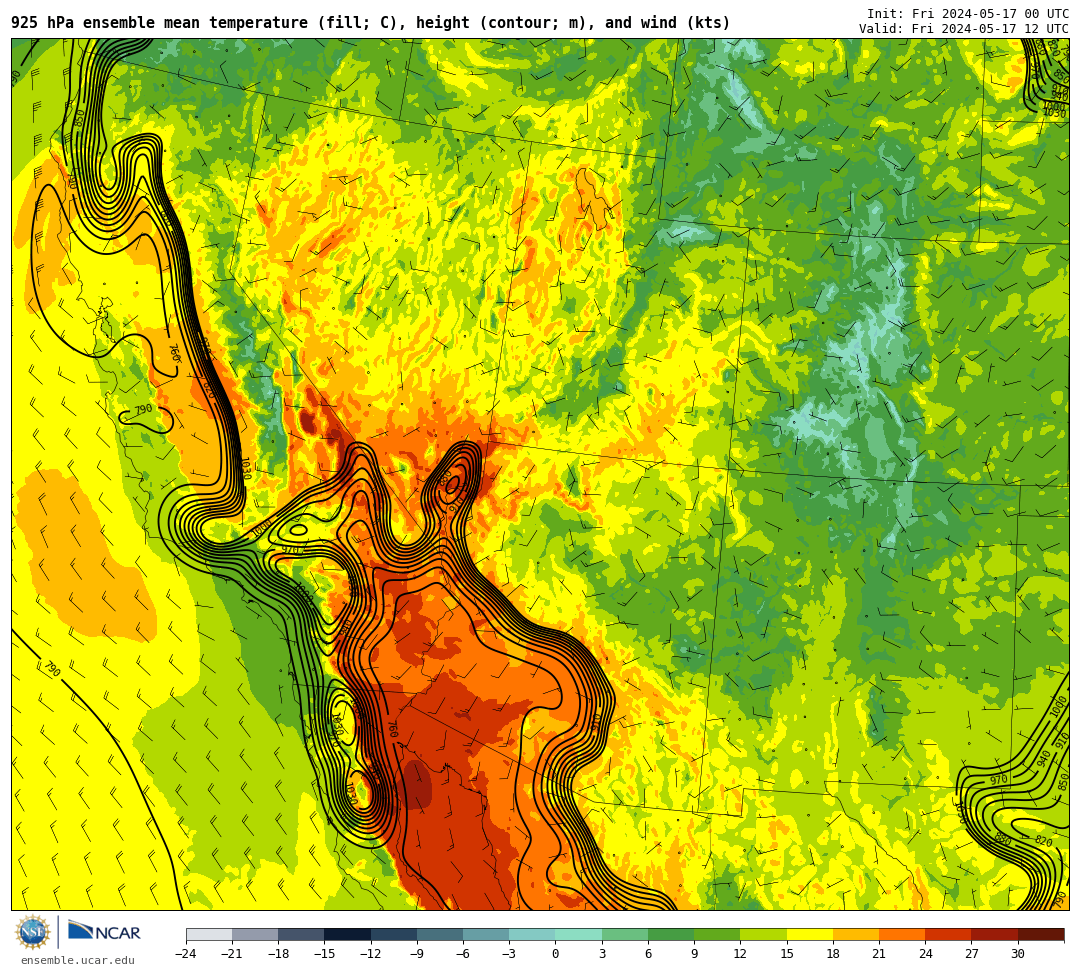Pick the 12 to 15 lime swatch
This screenshot has width=1080, height=973.
coord(763,934)
